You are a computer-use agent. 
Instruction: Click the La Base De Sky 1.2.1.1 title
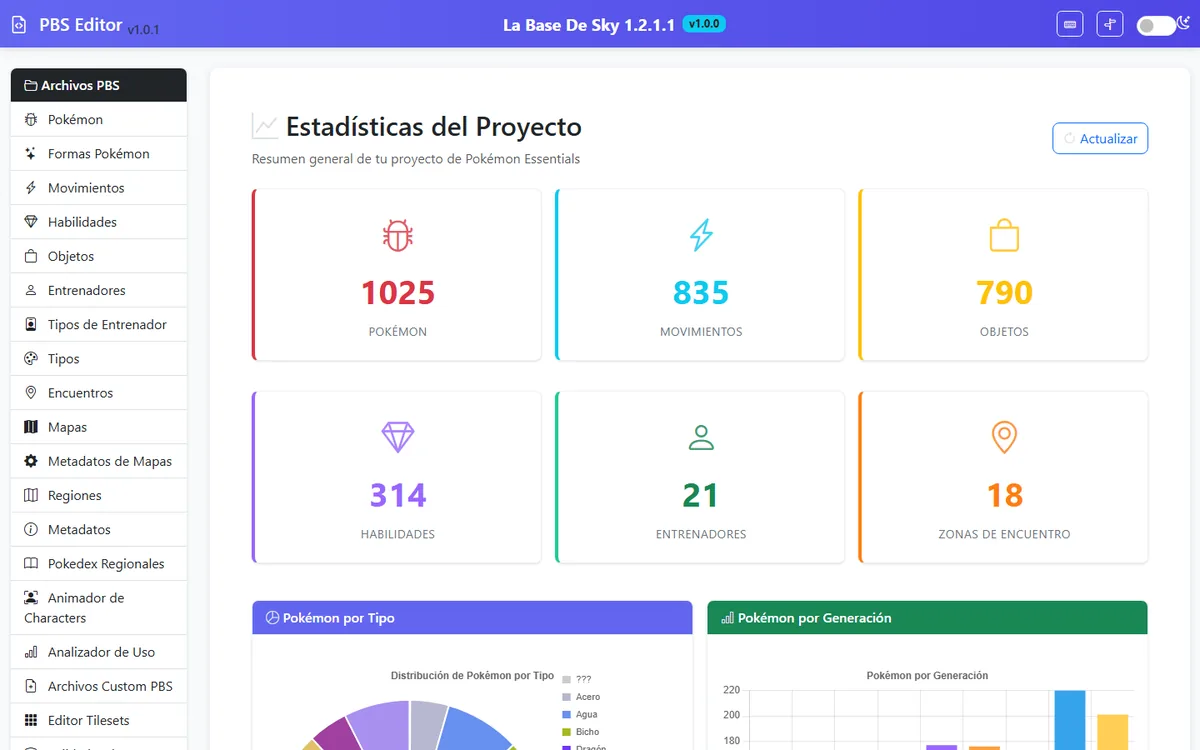[x=589, y=25]
